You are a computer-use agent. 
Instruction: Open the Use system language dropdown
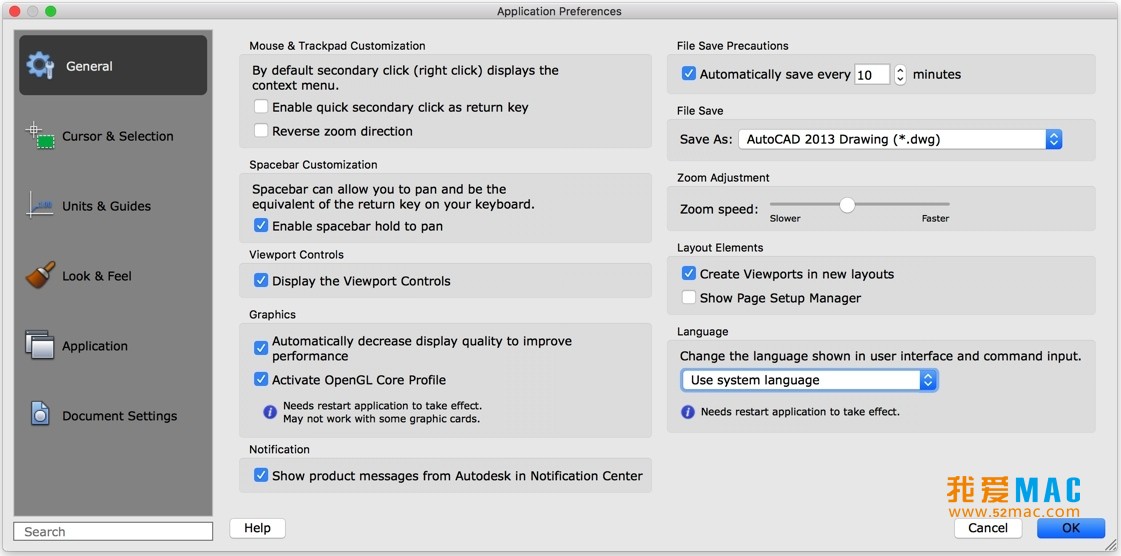pyautogui.click(x=809, y=380)
